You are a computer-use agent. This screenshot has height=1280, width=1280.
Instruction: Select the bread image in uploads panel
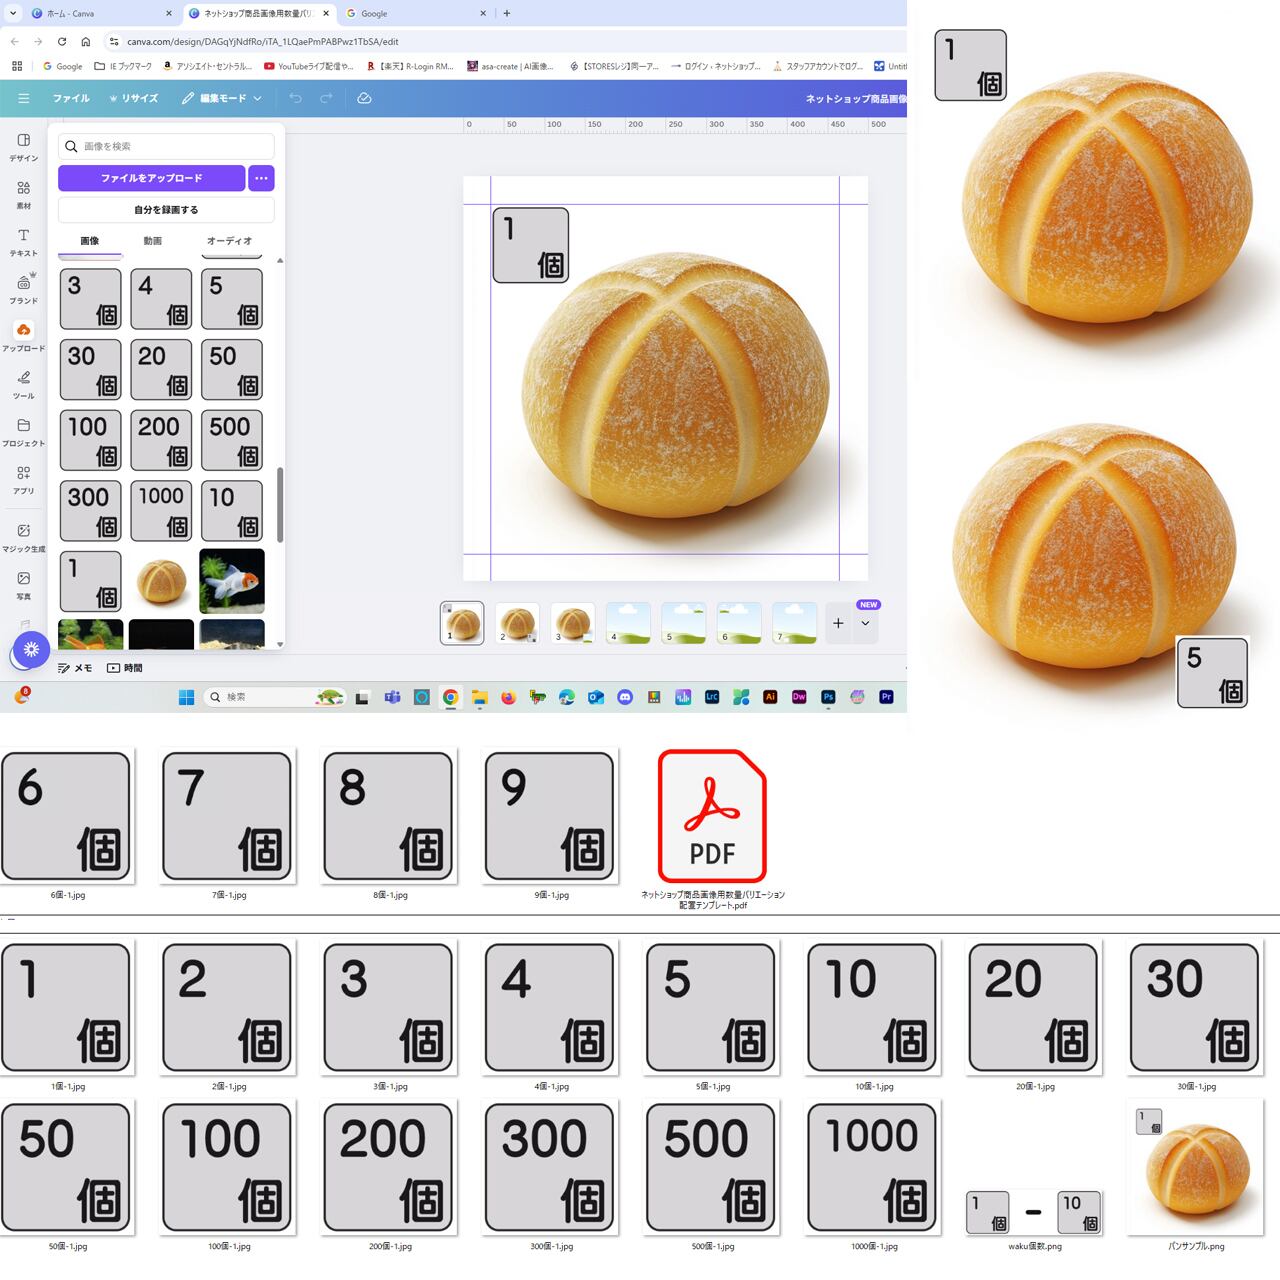161,581
